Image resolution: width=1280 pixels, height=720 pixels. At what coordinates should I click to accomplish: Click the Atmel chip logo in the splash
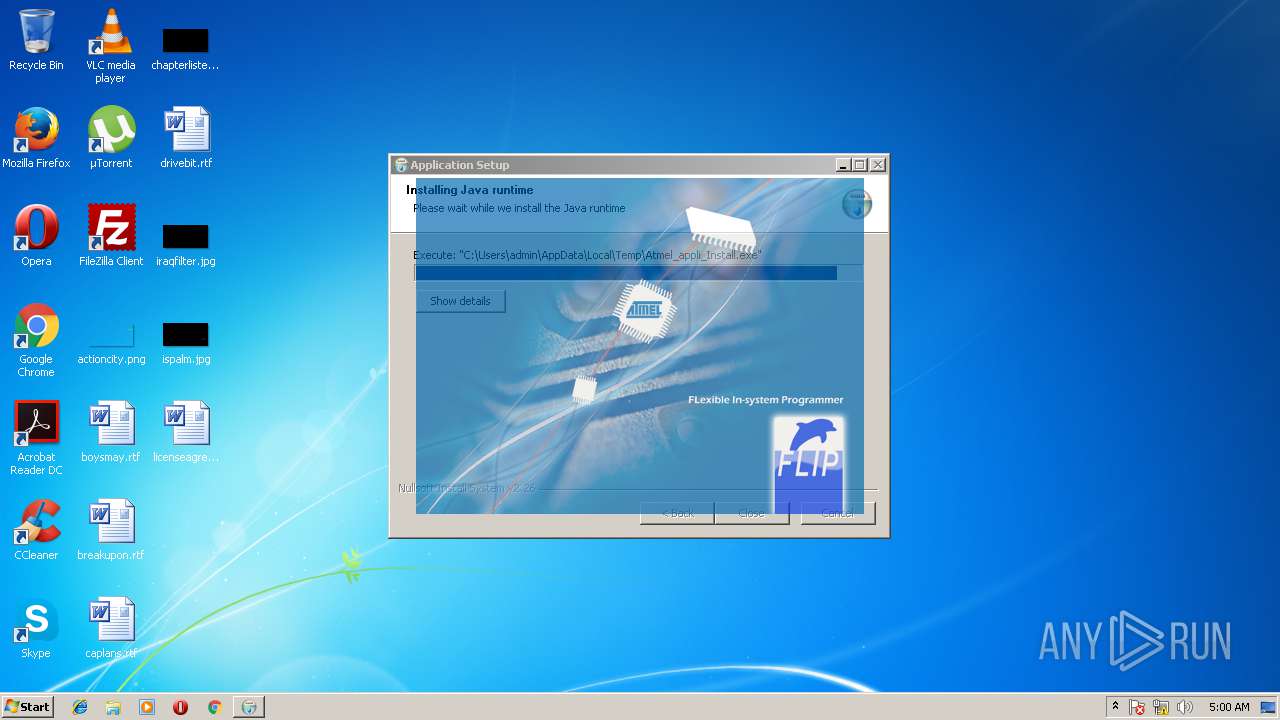644,311
